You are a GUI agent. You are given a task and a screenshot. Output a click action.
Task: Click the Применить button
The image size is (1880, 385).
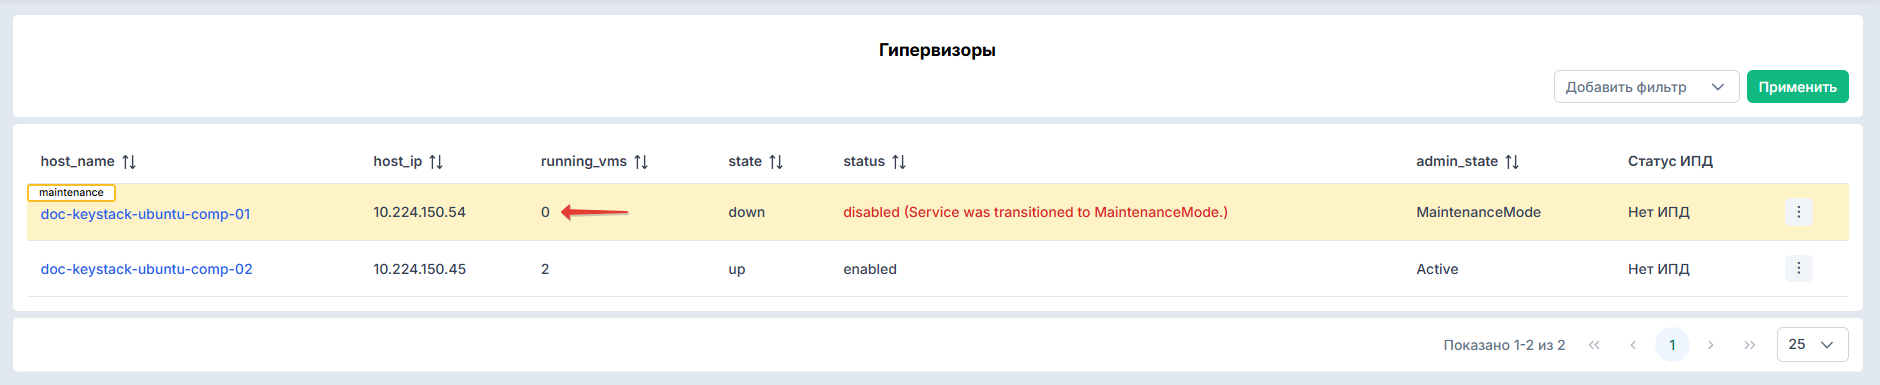pyautogui.click(x=1798, y=87)
